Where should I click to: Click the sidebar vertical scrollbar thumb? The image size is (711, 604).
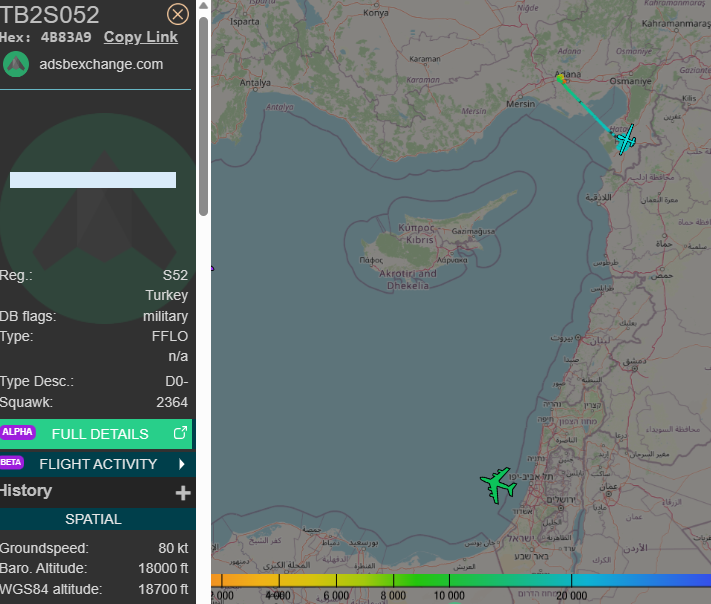click(204, 116)
